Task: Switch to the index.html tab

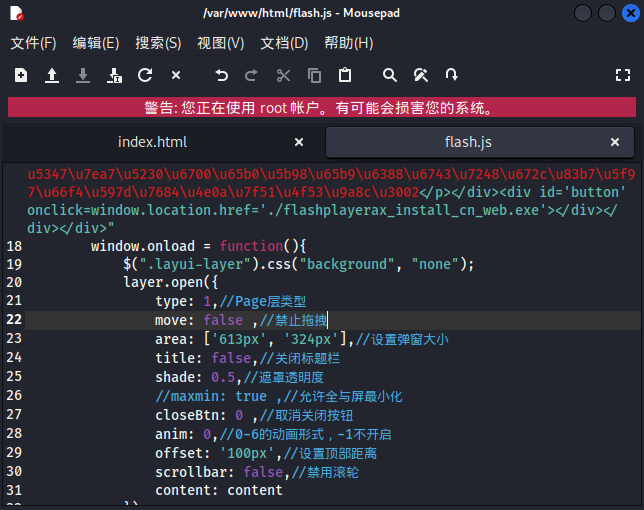Action: click(x=152, y=142)
